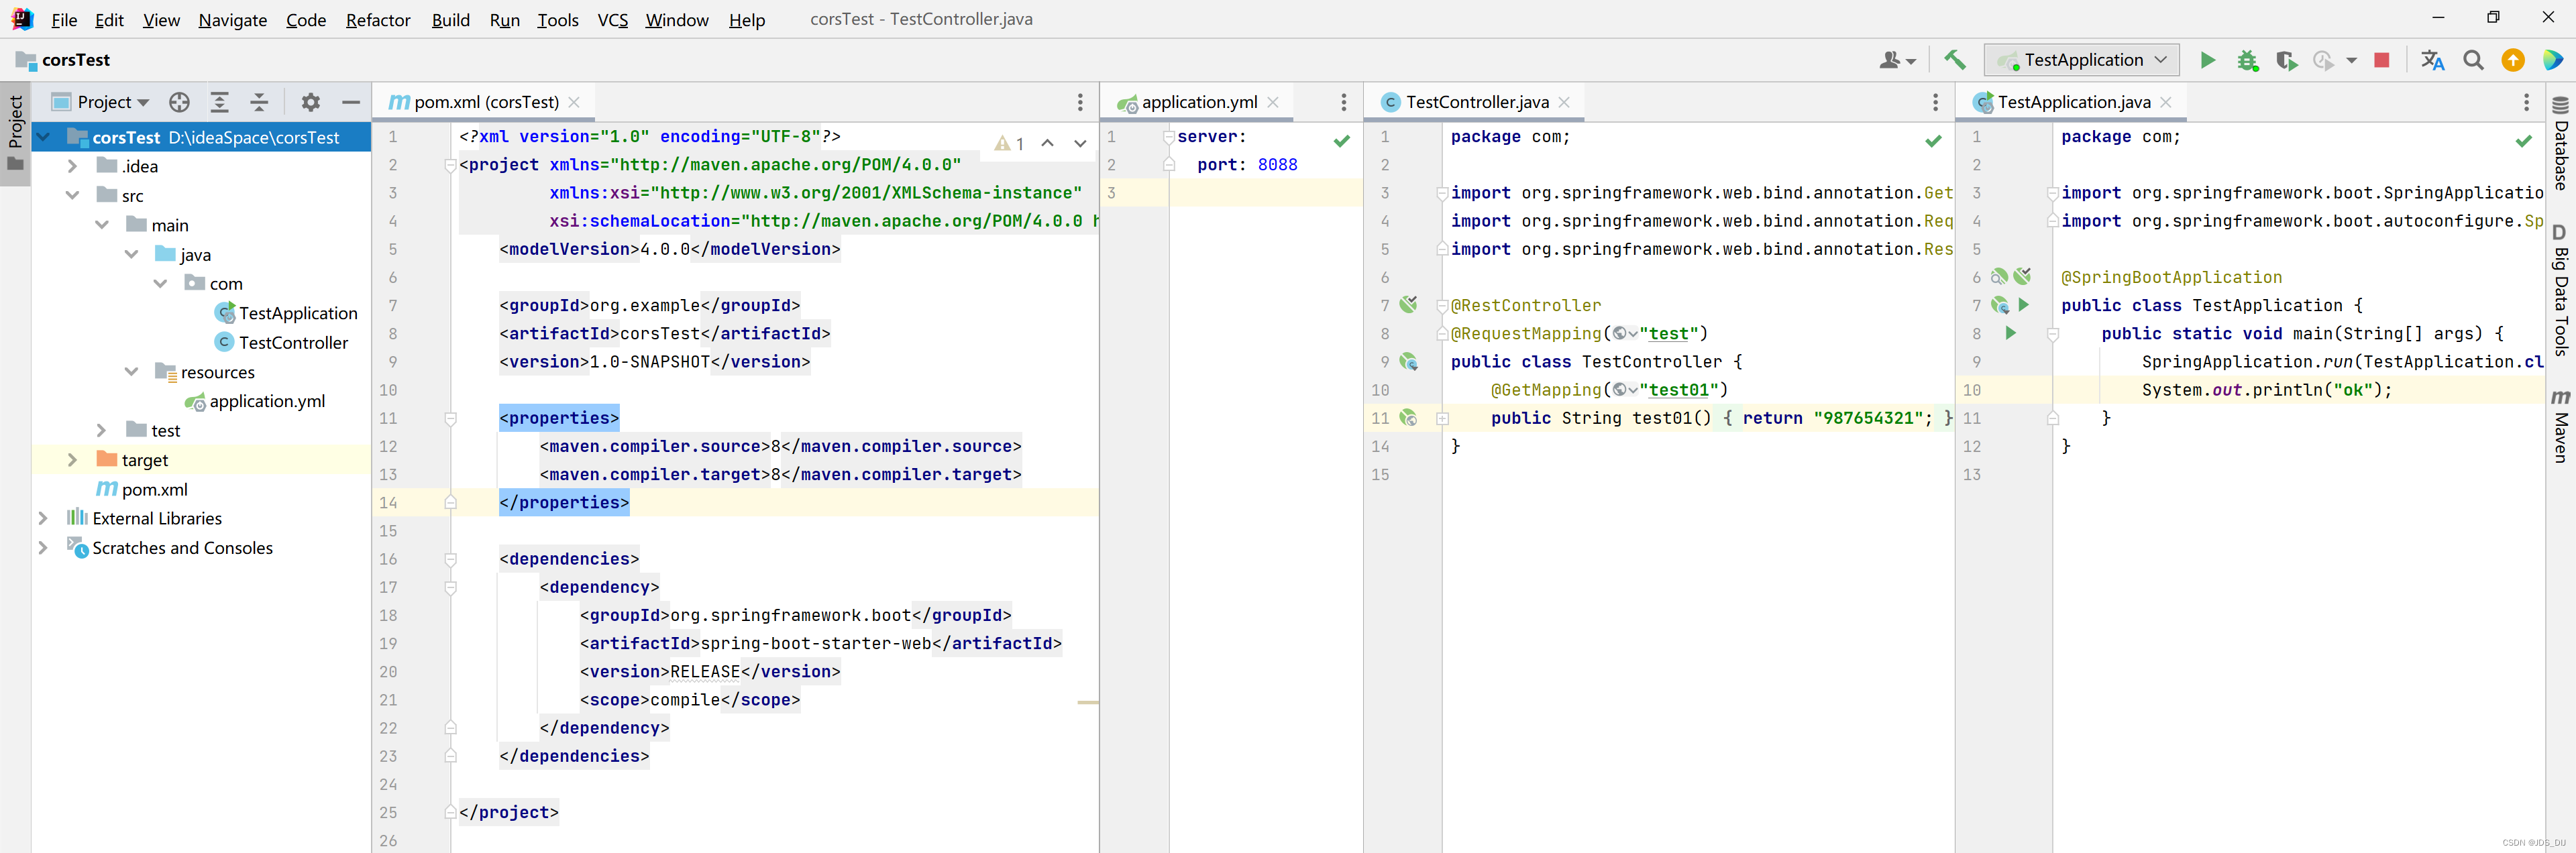This screenshot has width=2576, height=853.
Task: Open Search Everywhere magnifier icon
Action: tap(2473, 60)
